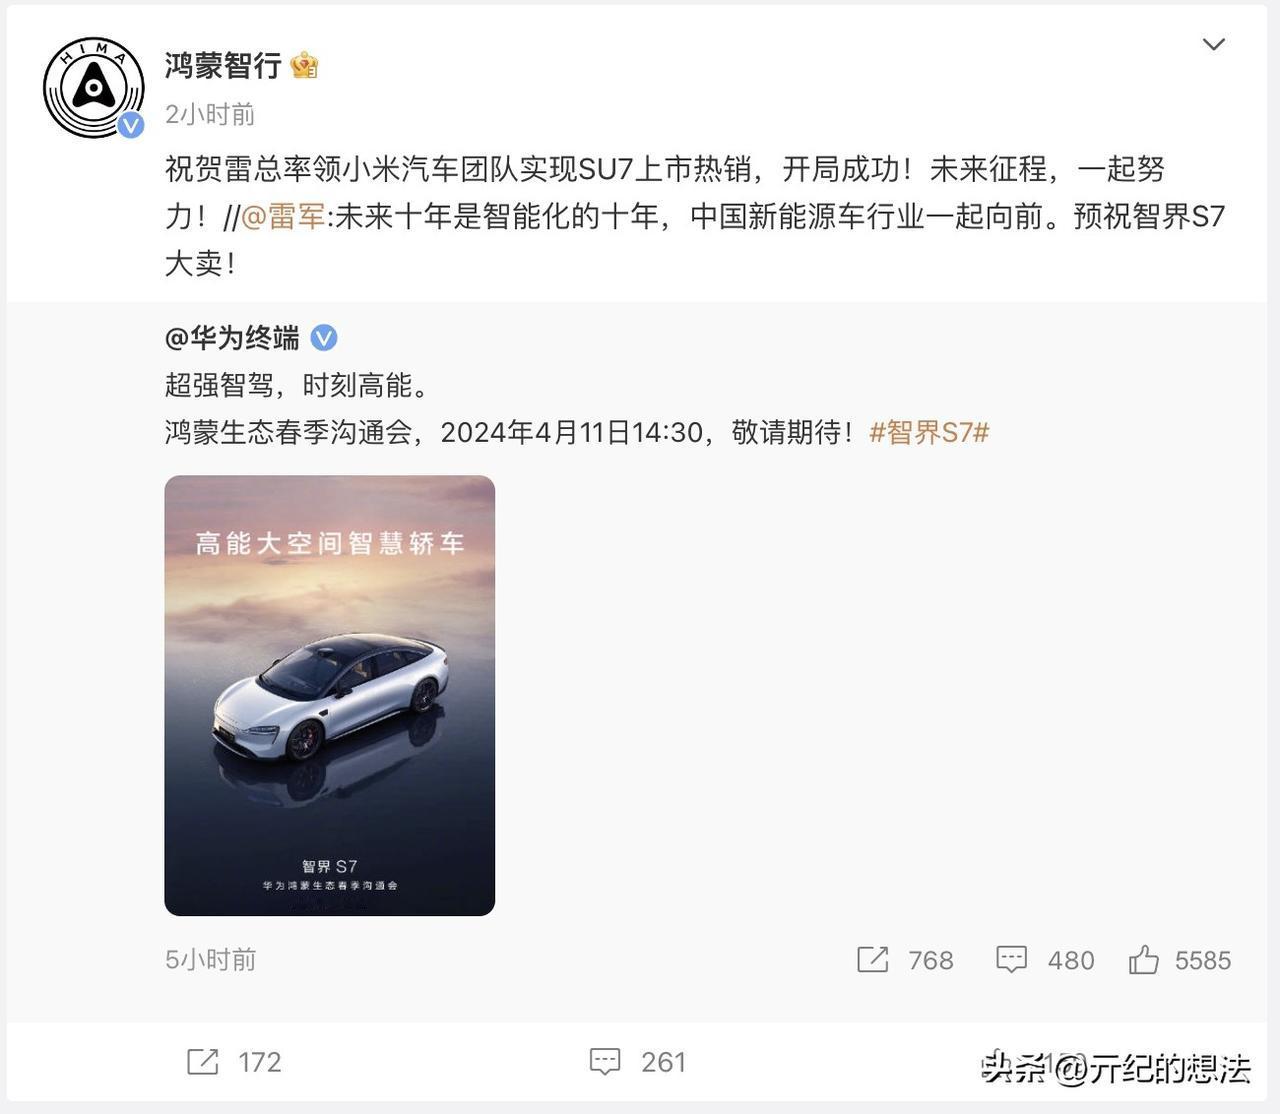Open the 鸿蒙智行 HIMA avatar

[93, 88]
